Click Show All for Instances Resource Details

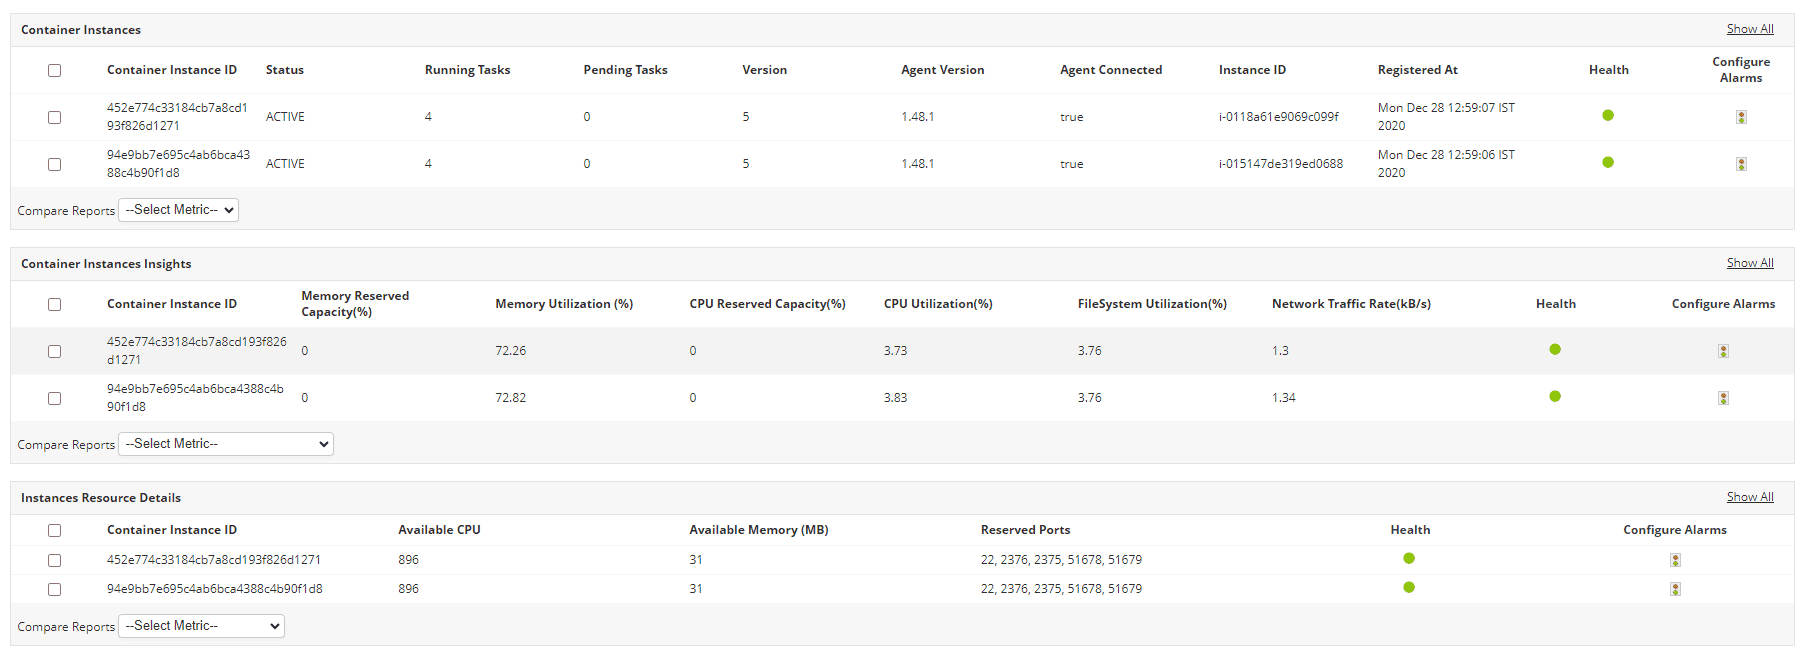[x=1750, y=496]
